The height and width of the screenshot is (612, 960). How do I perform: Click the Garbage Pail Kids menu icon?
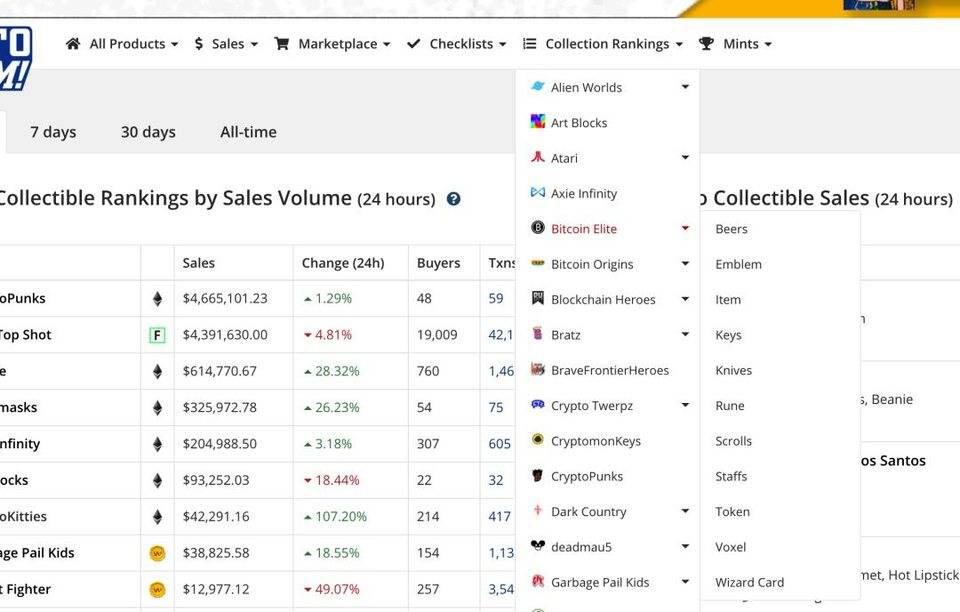(538, 581)
